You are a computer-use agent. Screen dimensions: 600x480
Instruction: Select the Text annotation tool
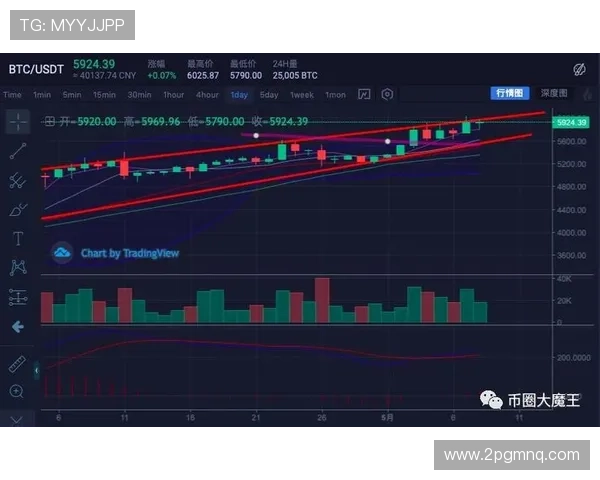(18, 238)
